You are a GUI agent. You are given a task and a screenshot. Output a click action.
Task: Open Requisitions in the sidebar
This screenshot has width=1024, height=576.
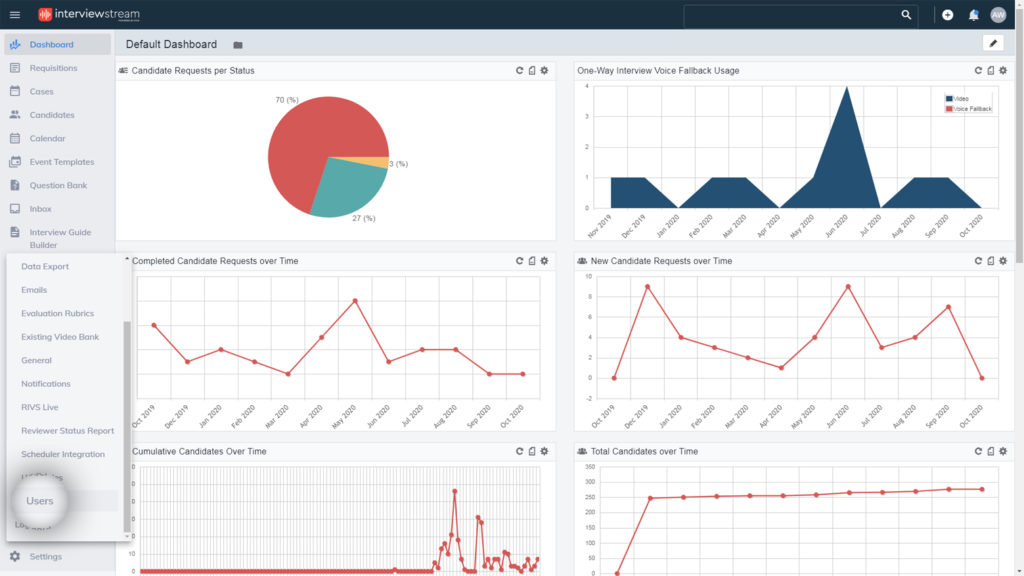pos(55,67)
